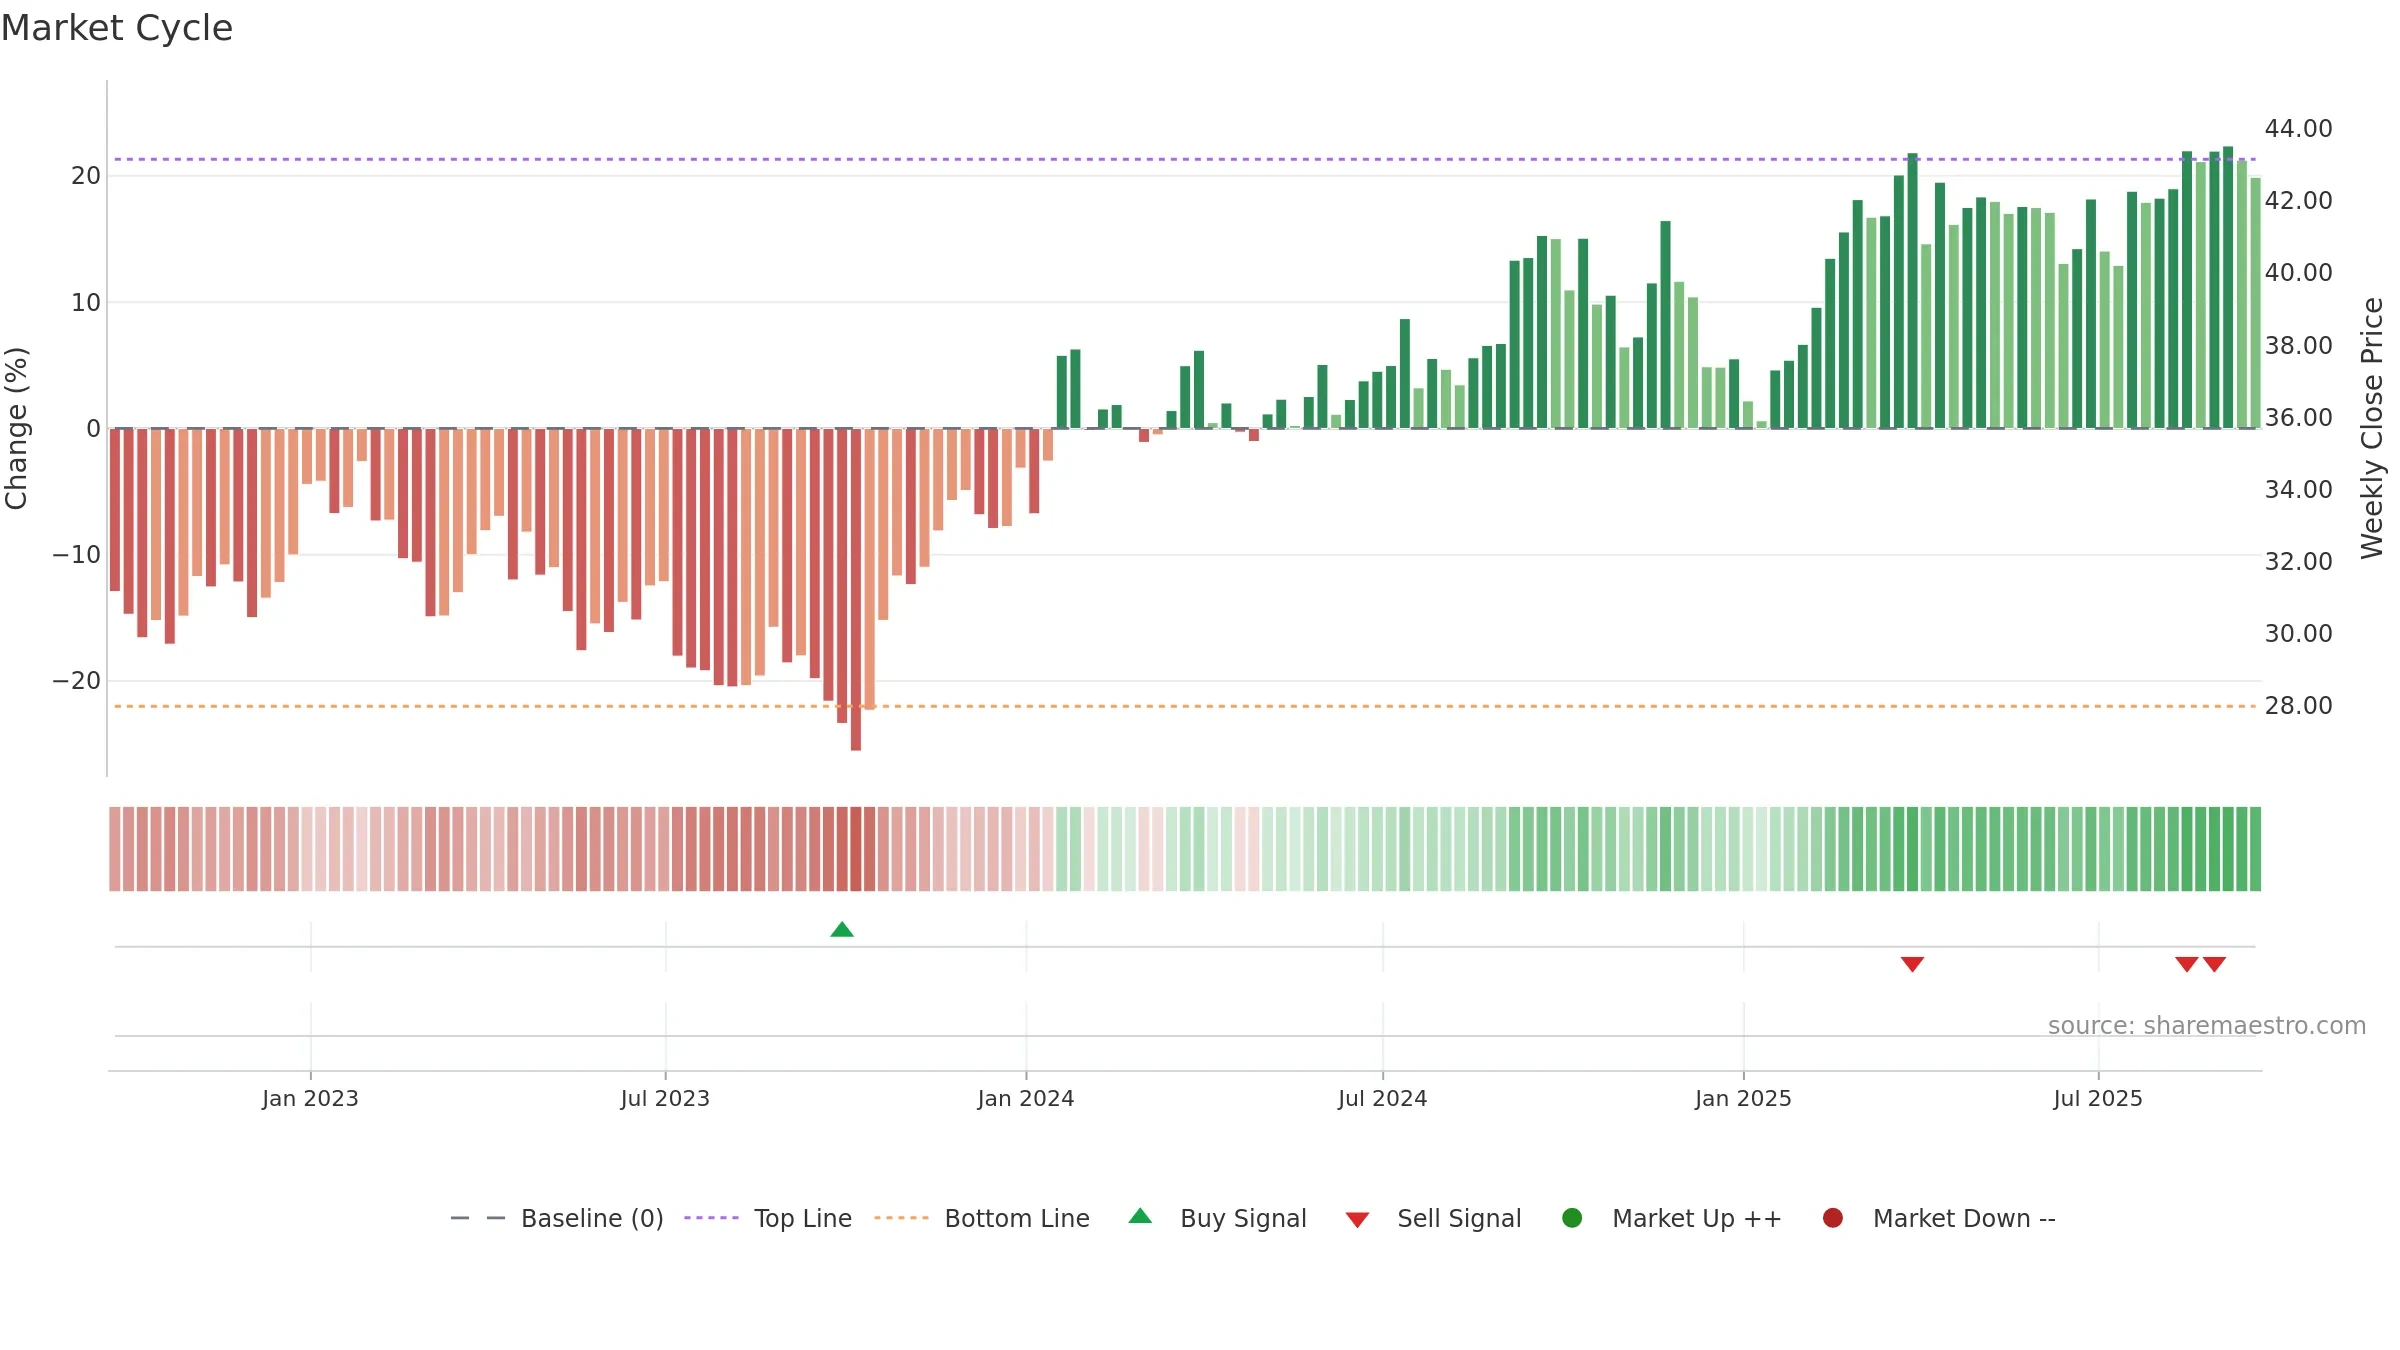Click the green Buy Signal triangle marker
2400x1350 pixels.
[x=842, y=930]
